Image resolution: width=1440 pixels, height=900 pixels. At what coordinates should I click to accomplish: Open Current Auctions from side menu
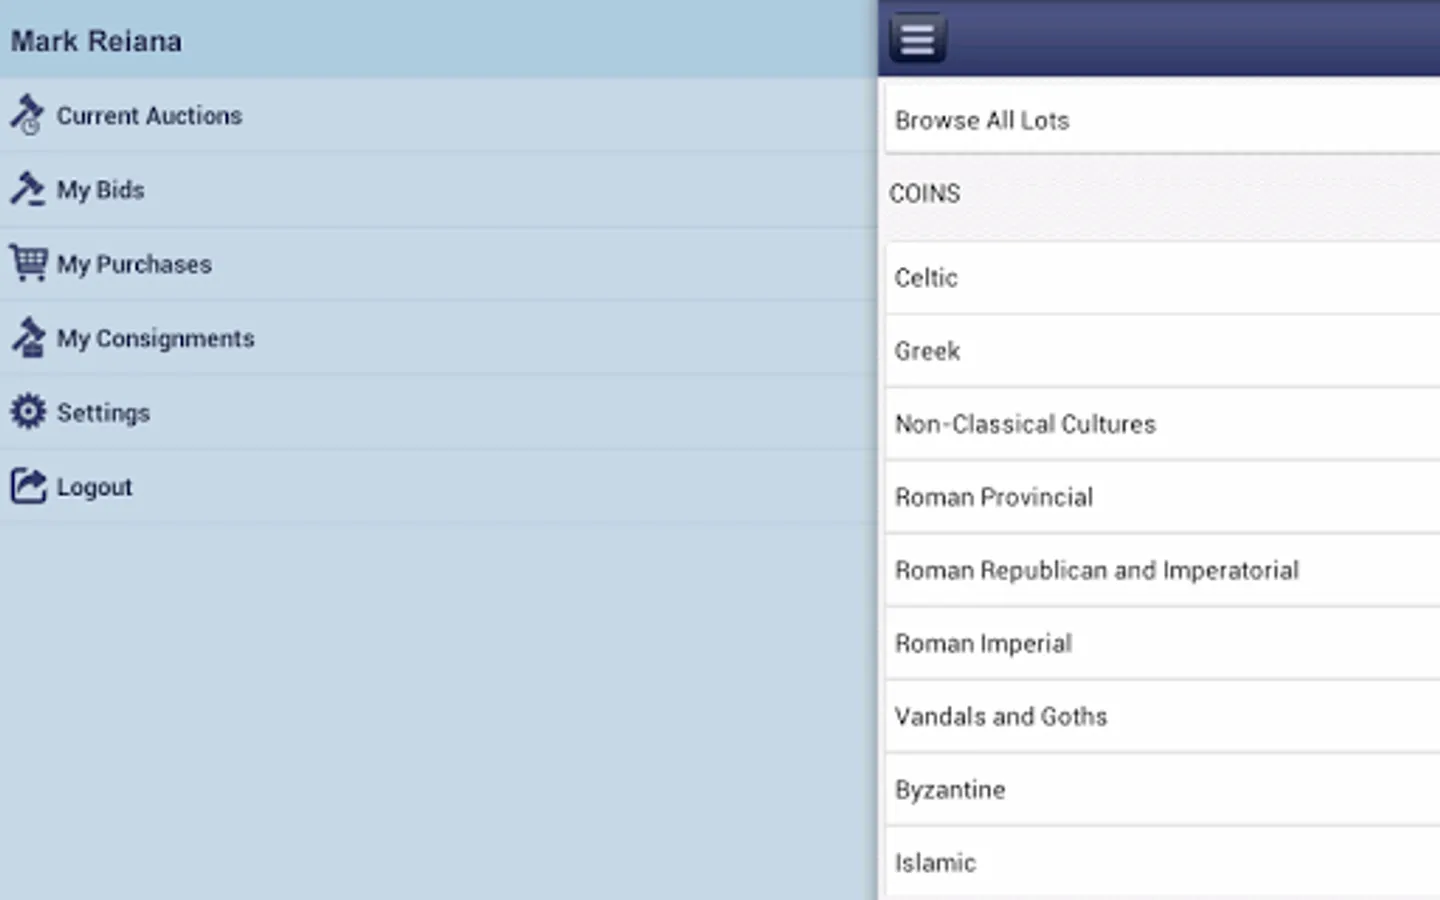point(150,116)
